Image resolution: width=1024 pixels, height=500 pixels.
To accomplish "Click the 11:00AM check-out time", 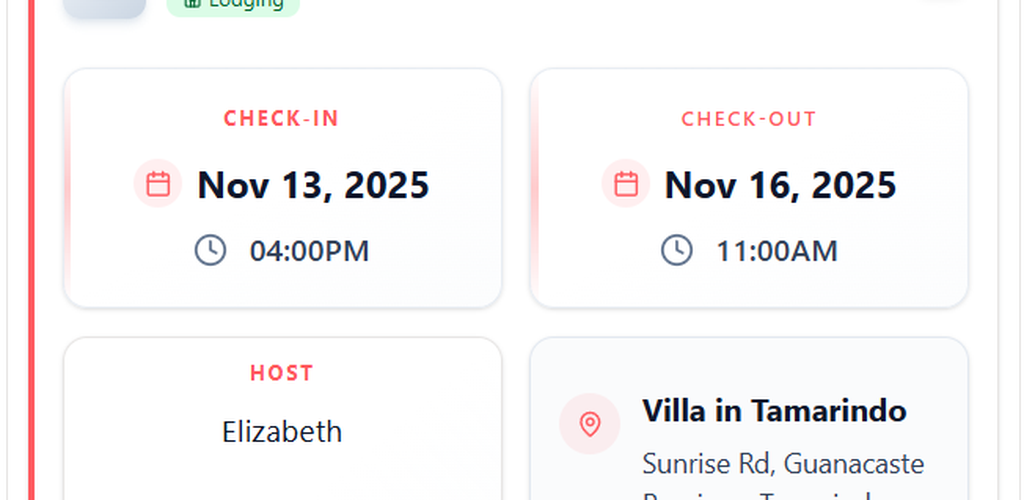I will pyautogui.click(x=776, y=251).
